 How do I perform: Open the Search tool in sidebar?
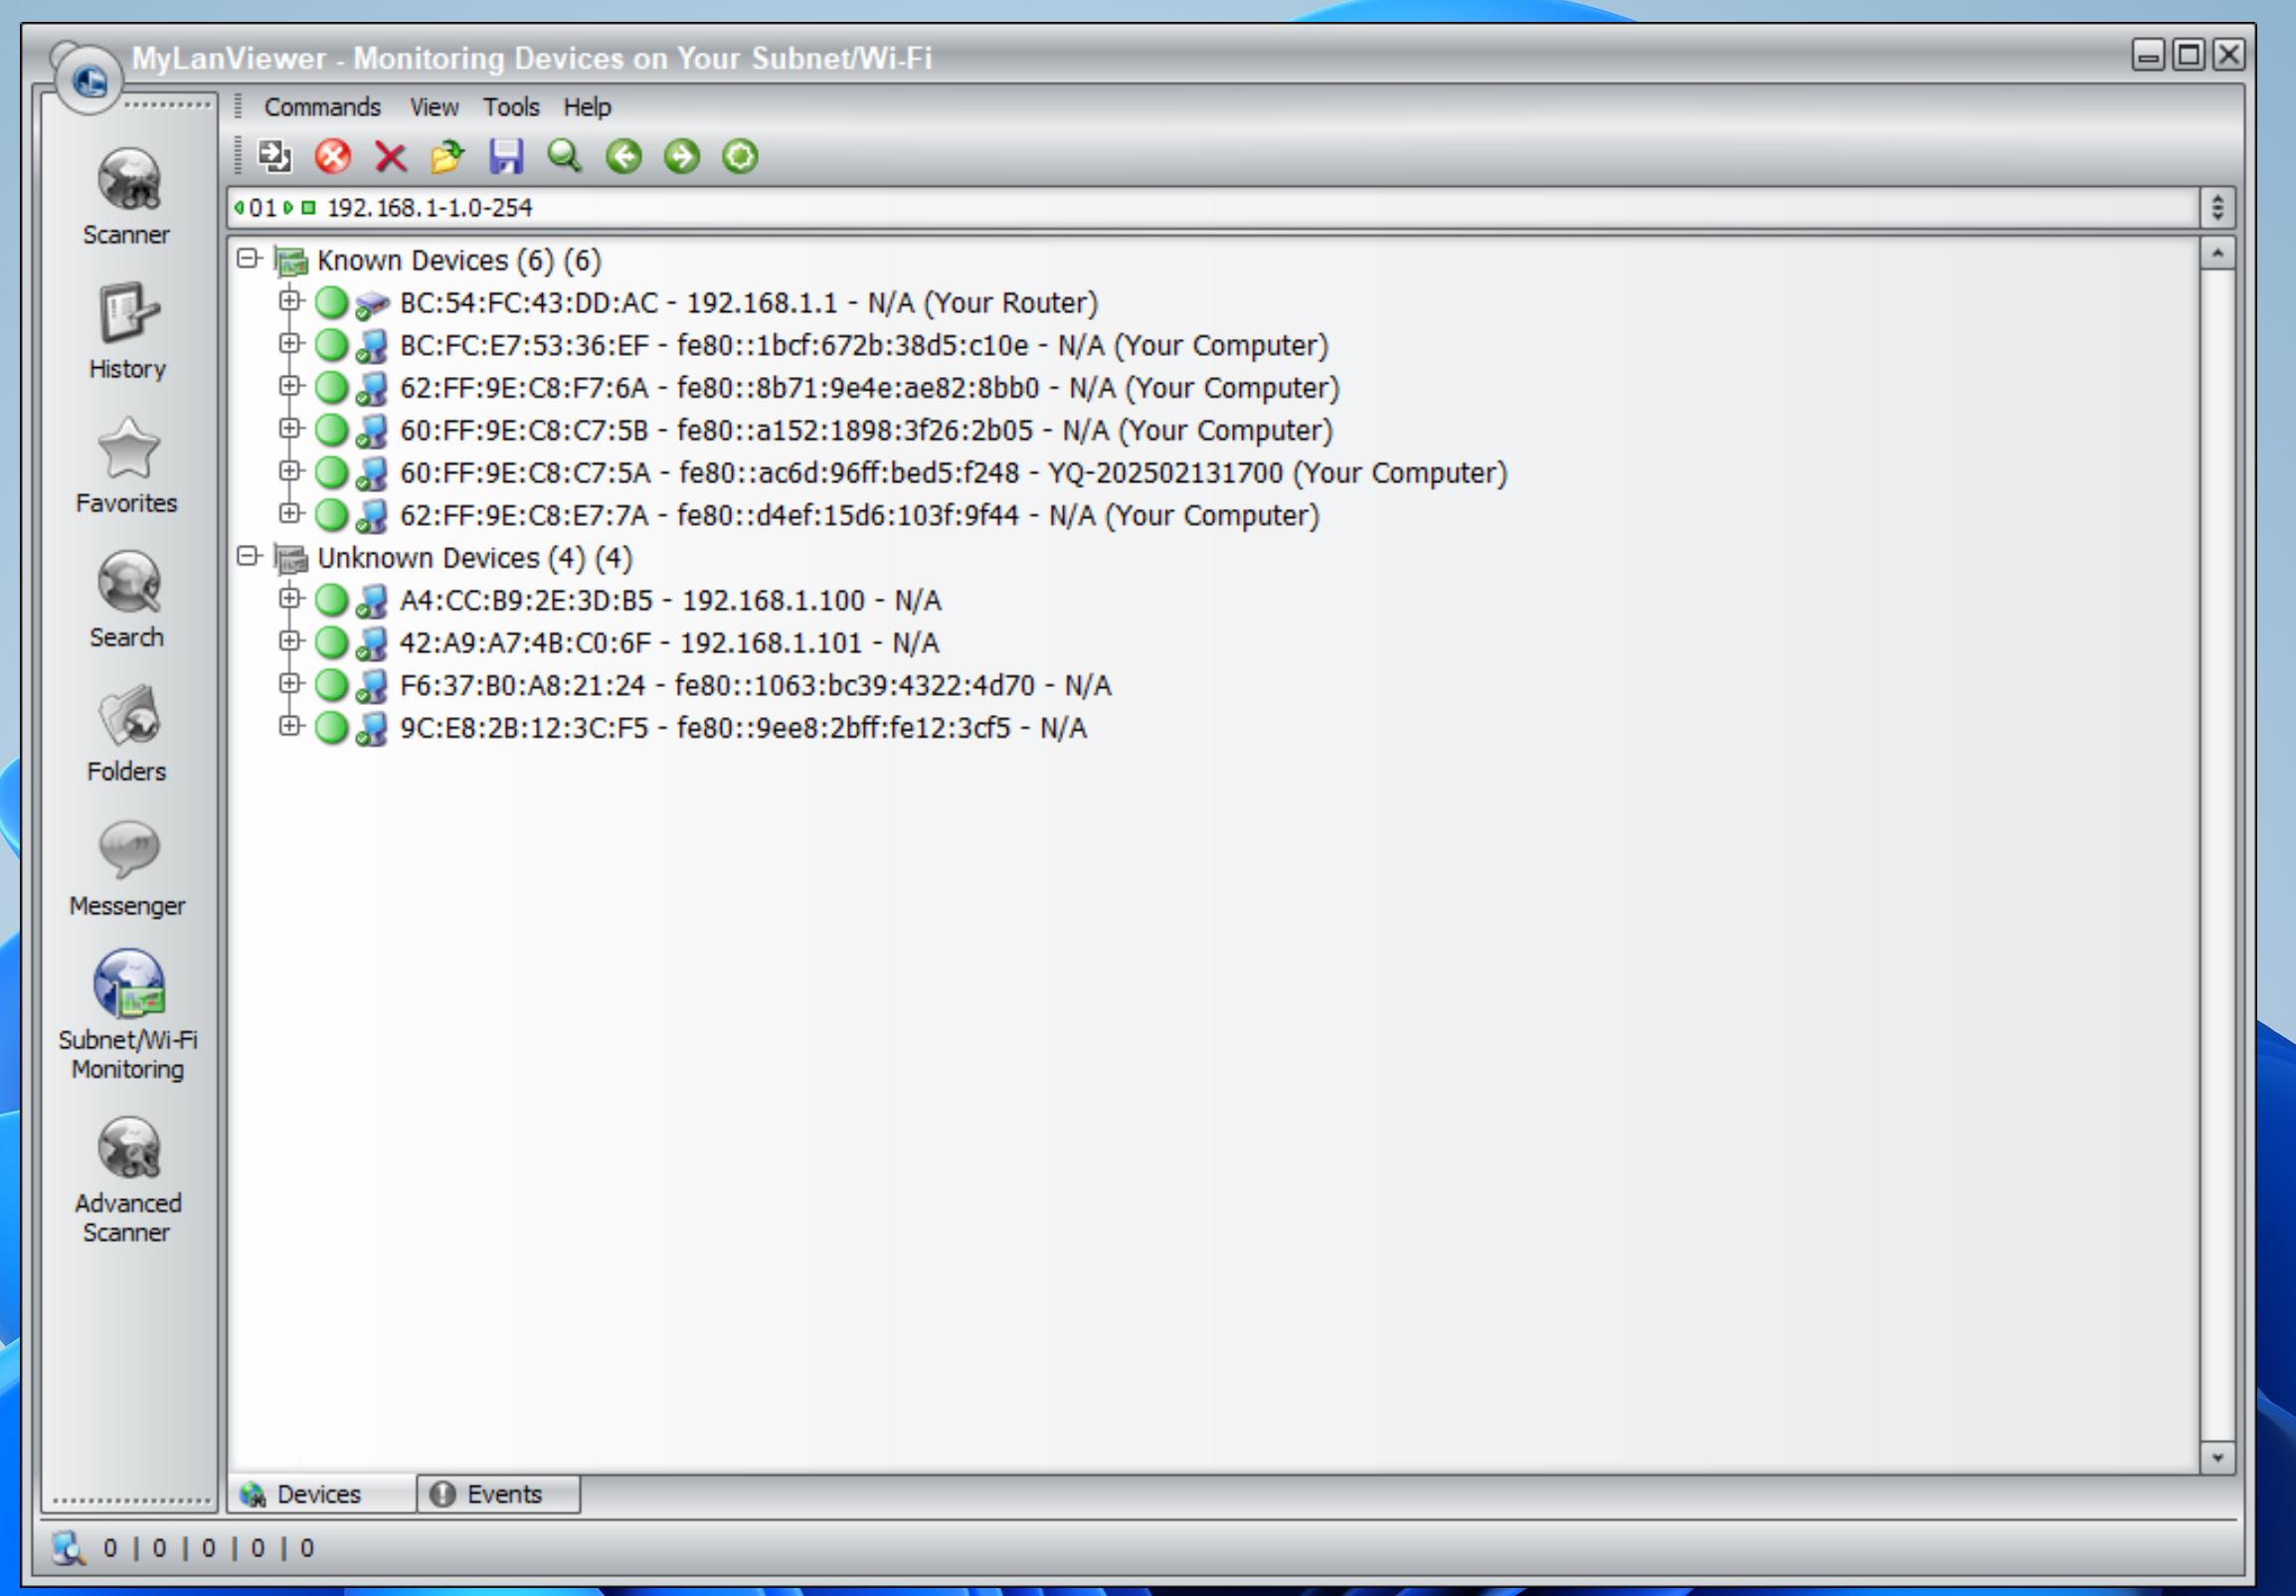click(x=127, y=599)
